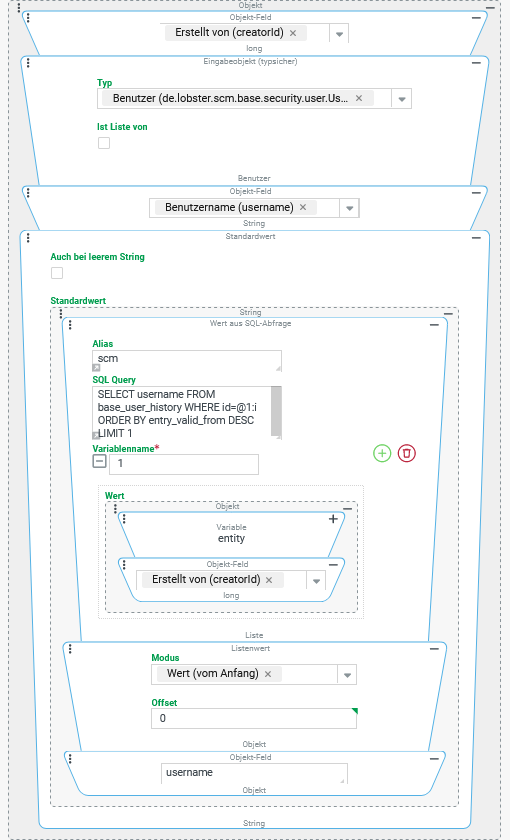Screen dimensions: 510x840
Task: Open drag-handle menu of Eingabeobjekt block
Action: (x=28, y=63)
